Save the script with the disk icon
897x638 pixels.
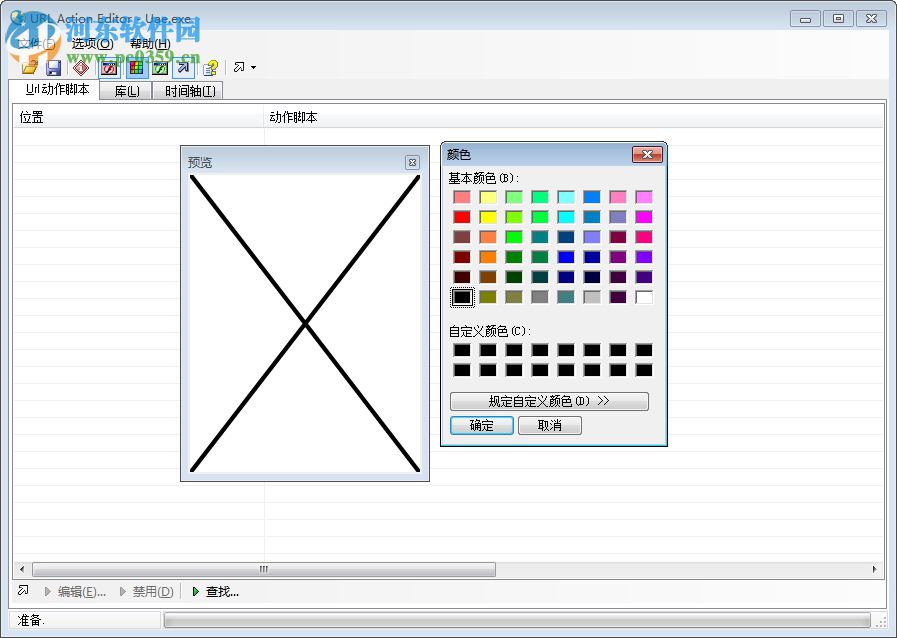click(53, 66)
